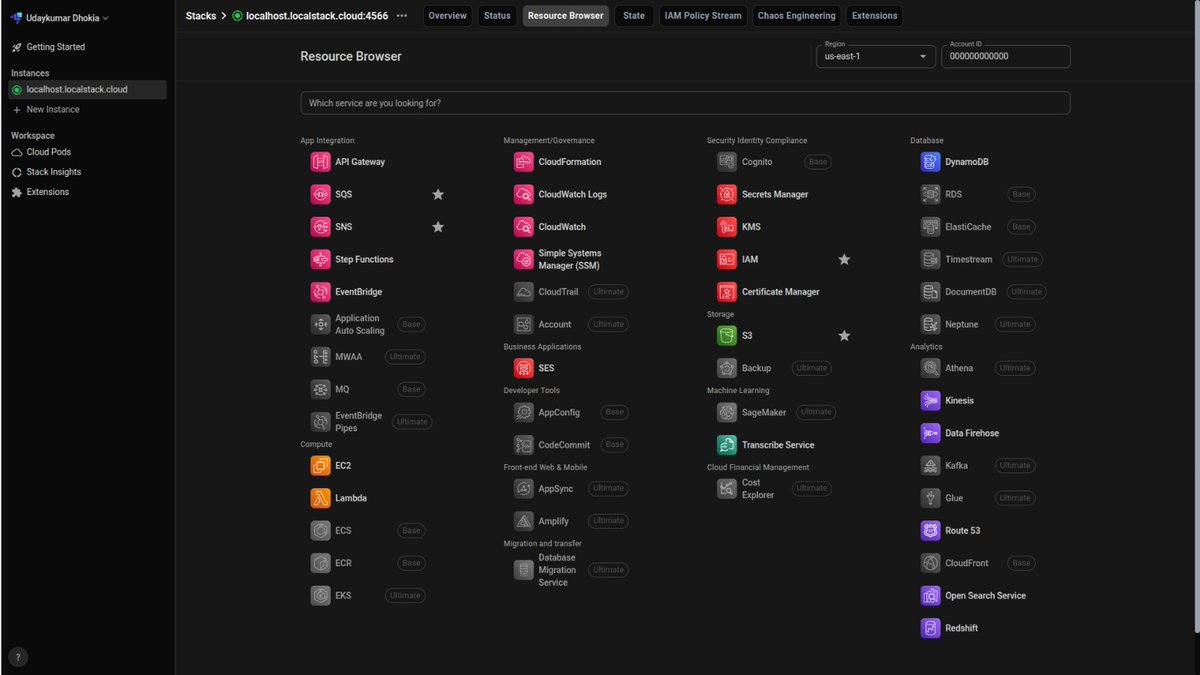Open the Secrets Manager icon

[727, 194]
